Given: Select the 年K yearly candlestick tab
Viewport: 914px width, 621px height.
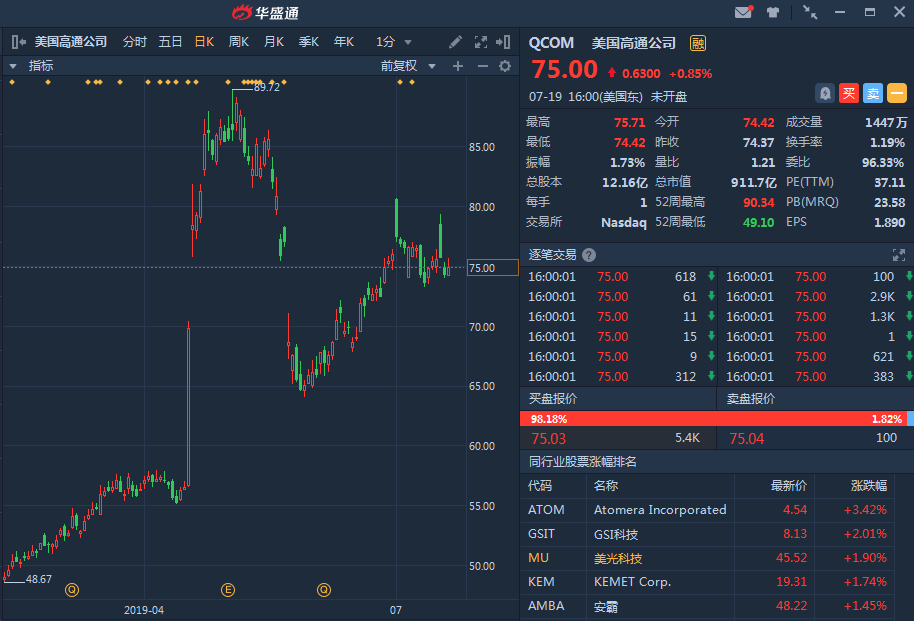Looking at the screenshot, I should click(344, 42).
